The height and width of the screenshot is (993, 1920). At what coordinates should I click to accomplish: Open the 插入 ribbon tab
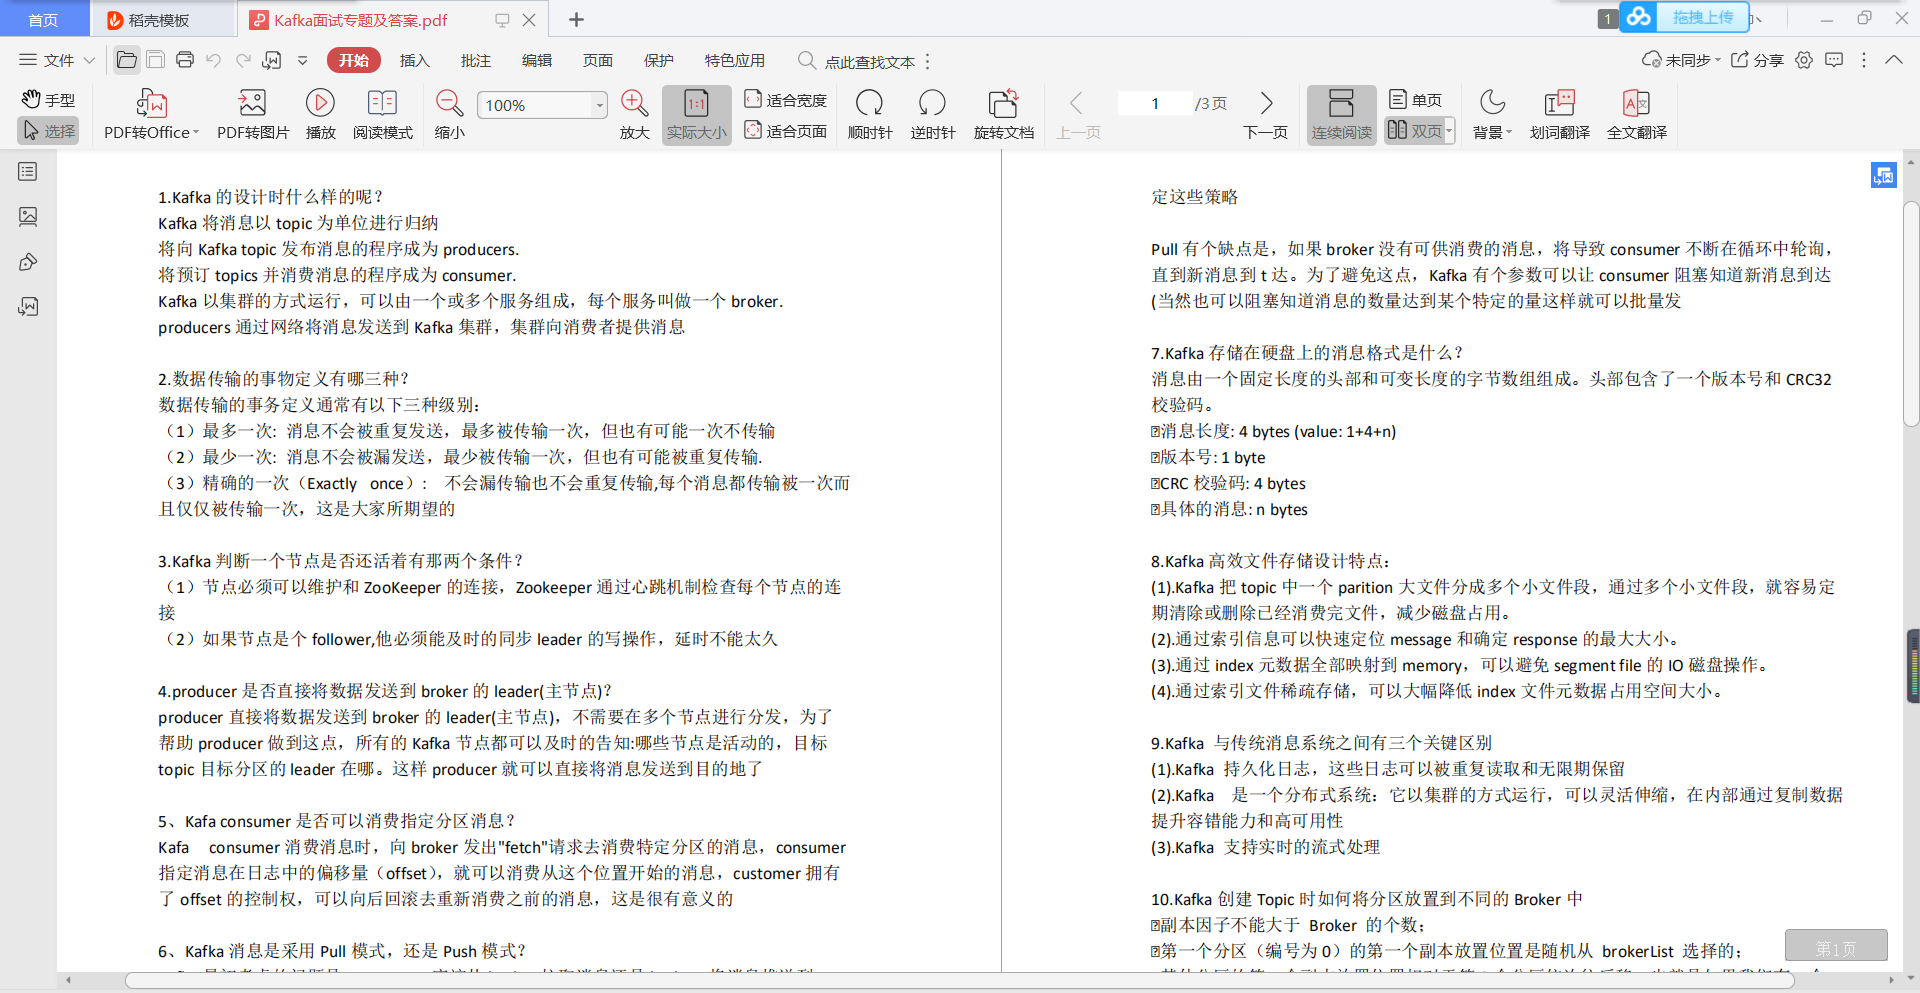click(414, 60)
